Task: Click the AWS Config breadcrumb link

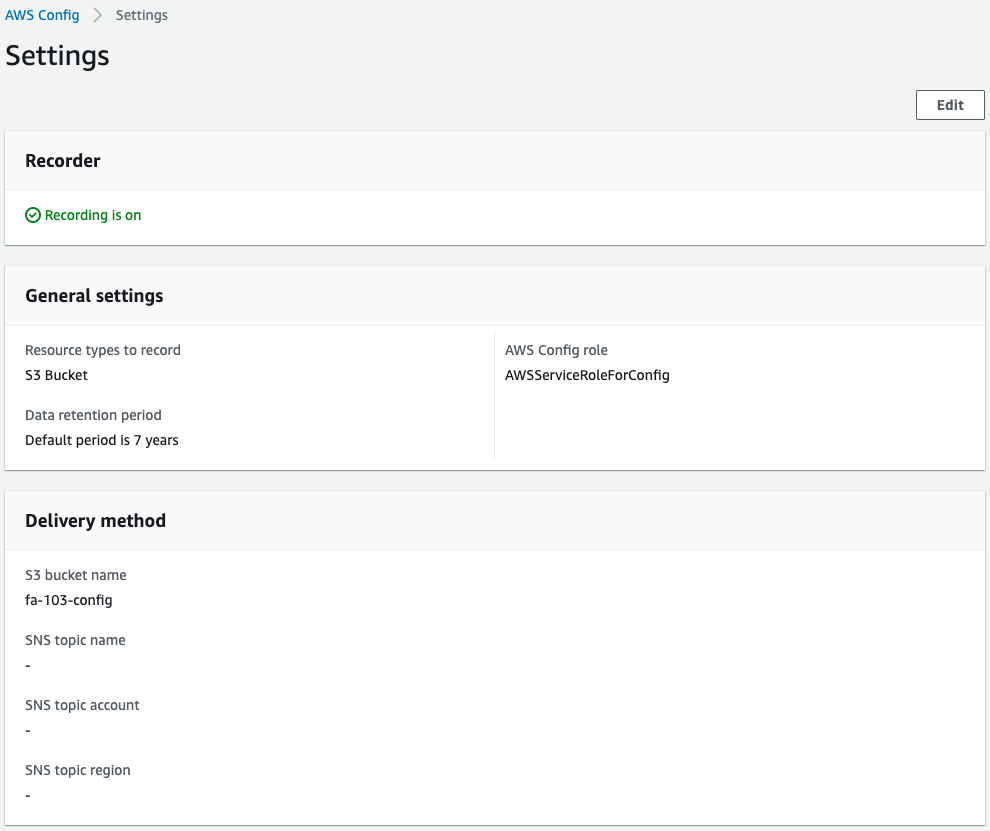Action: click(x=42, y=15)
